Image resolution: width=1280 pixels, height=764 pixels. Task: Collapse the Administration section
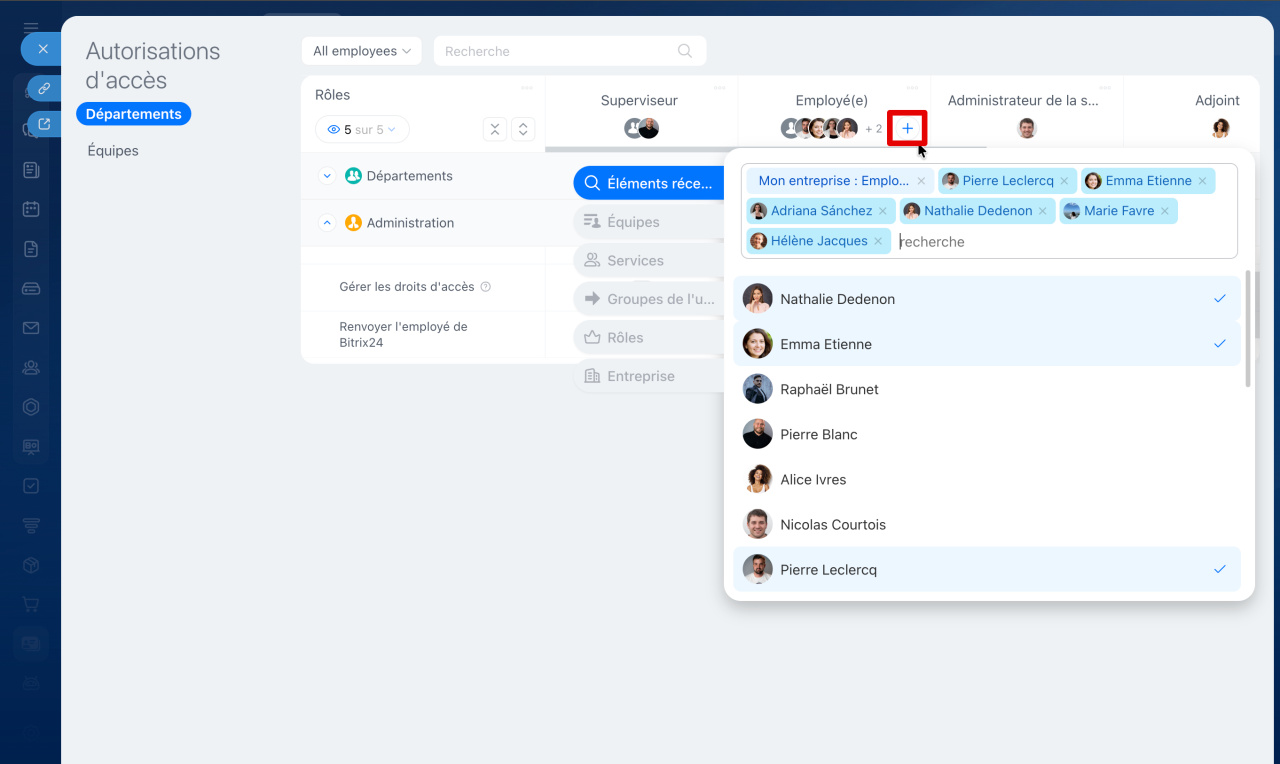coord(327,223)
